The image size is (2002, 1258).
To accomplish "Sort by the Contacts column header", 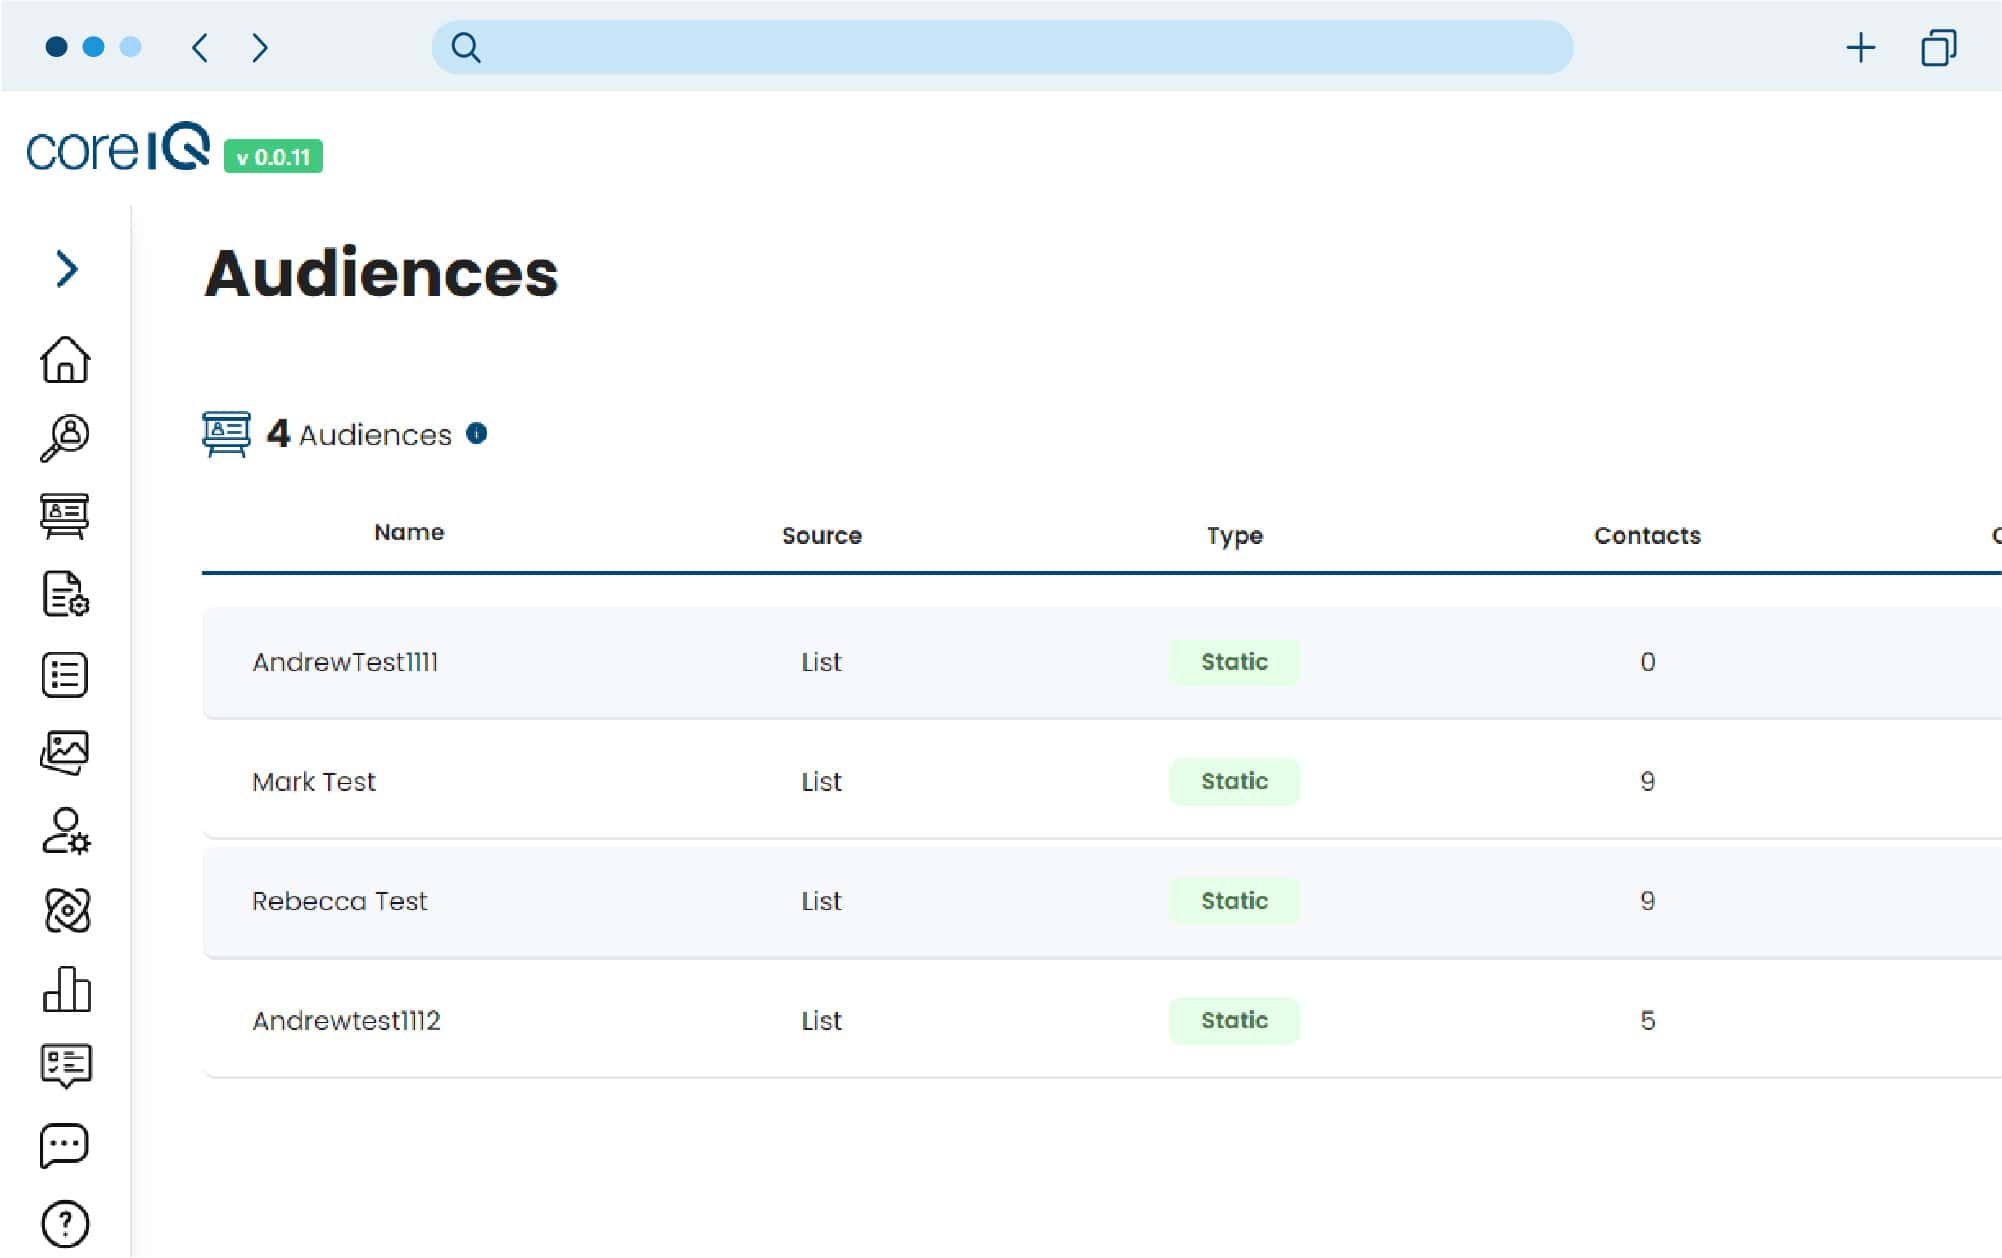I will pos(1646,536).
